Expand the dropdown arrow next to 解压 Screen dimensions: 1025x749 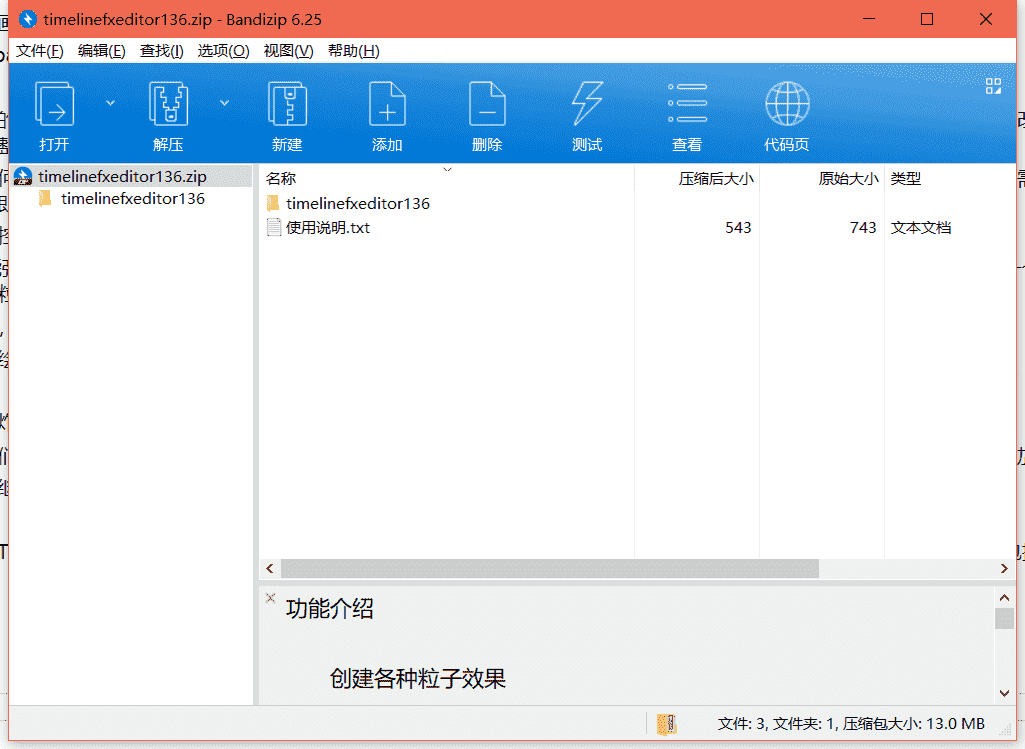pyautogui.click(x=224, y=103)
